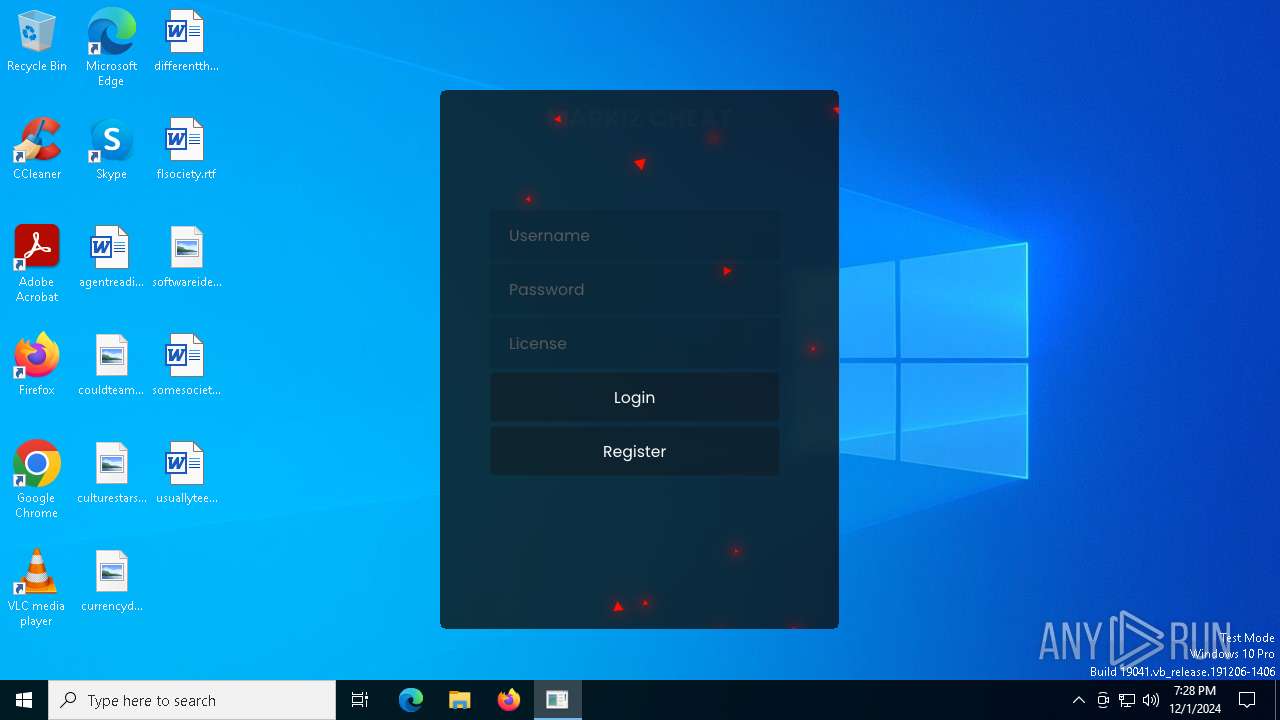Select the Adobe Acrobat shortcut

tap(37, 264)
